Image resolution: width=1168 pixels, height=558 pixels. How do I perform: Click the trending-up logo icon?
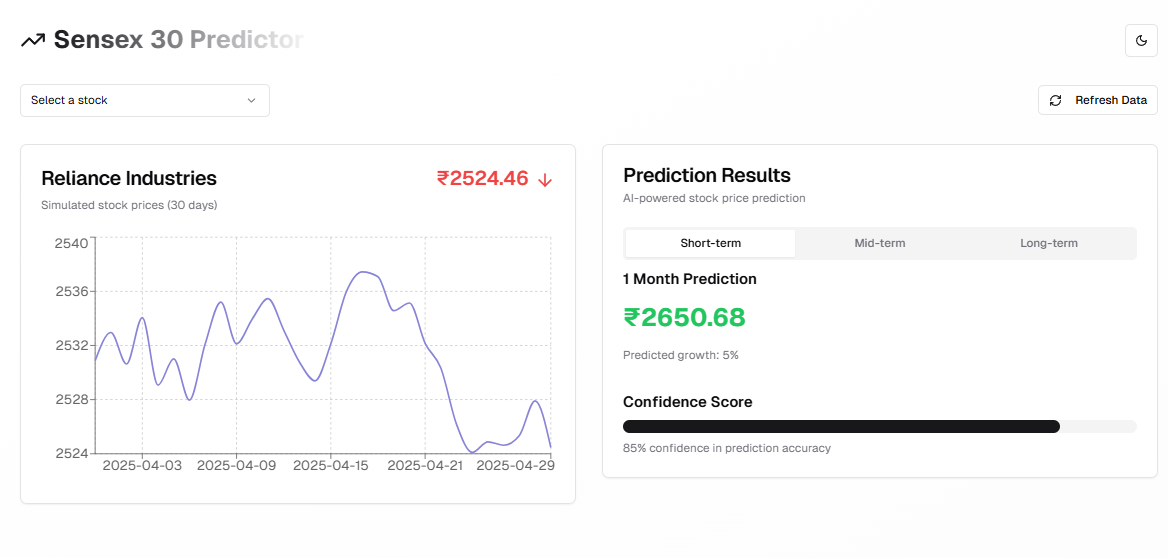pos(33,40)
